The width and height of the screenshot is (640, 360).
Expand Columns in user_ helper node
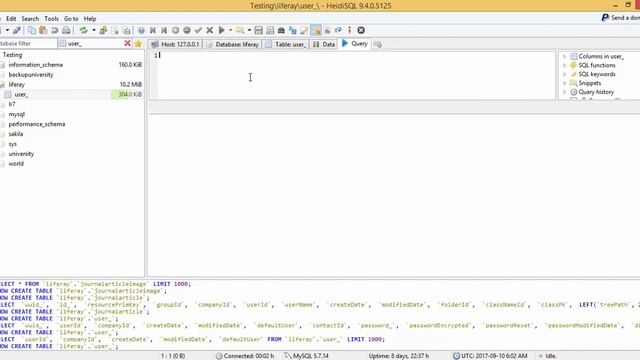click(x=565, y=56)
